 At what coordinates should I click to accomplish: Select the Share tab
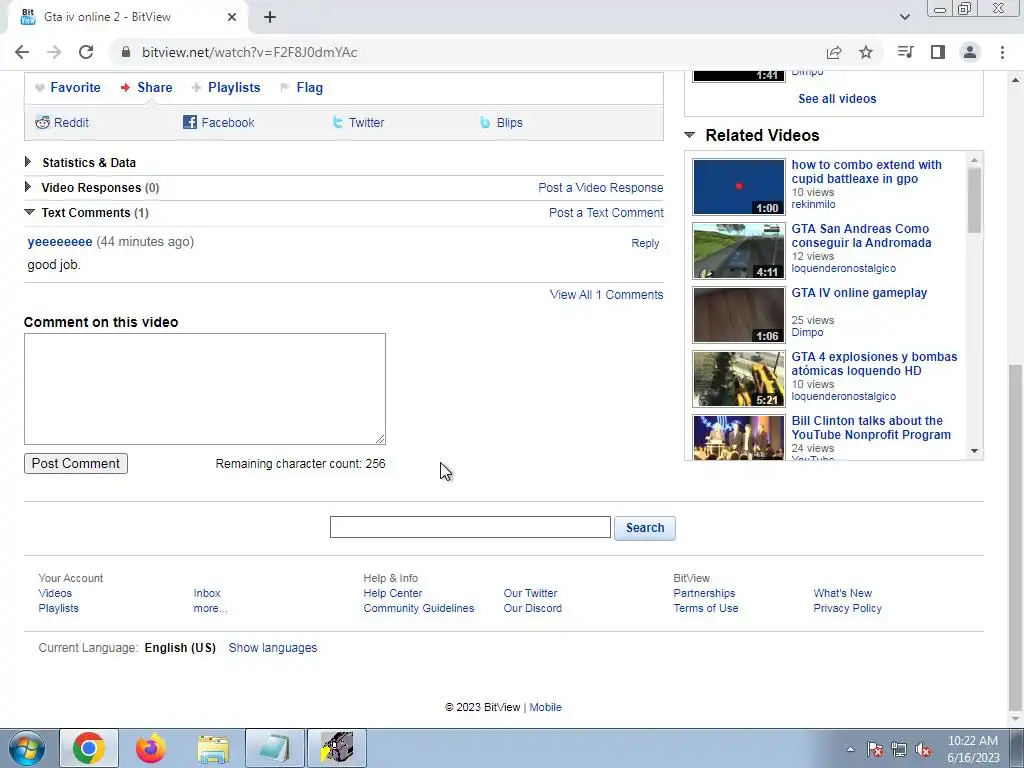[155, 88]
